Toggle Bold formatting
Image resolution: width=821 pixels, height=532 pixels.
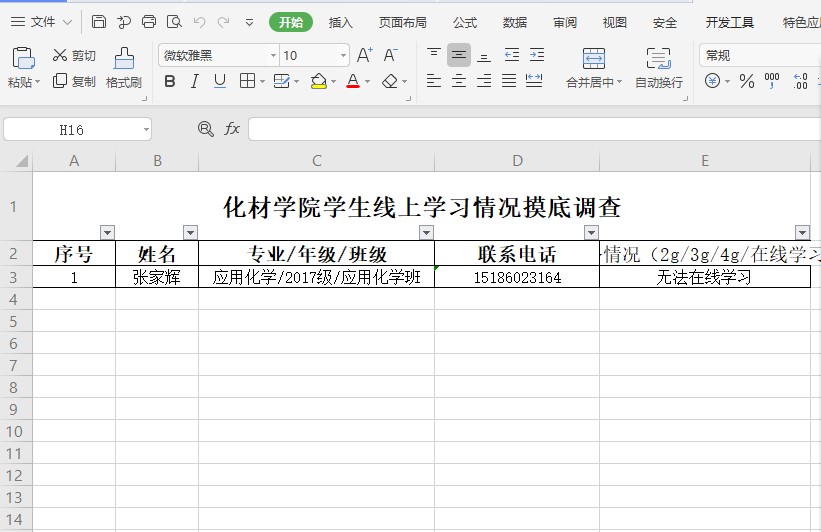[x=169, y=81]
